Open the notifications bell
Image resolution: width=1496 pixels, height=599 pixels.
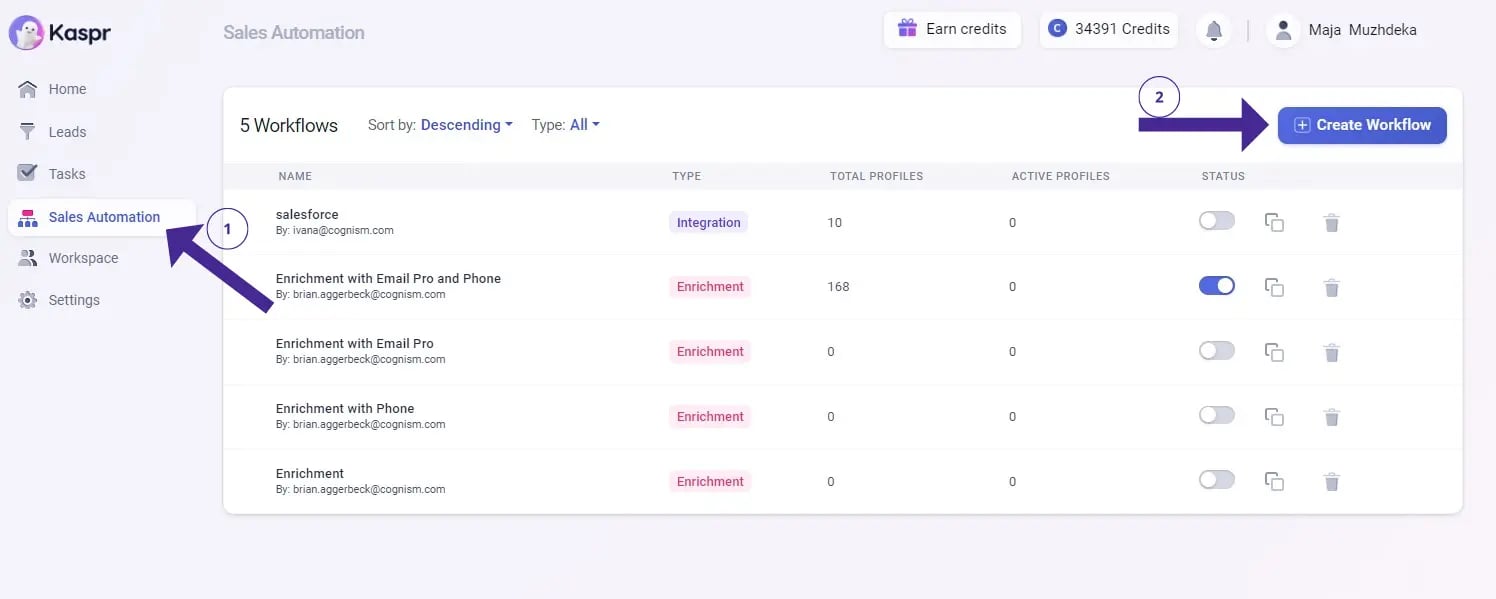click(1214, 31)
